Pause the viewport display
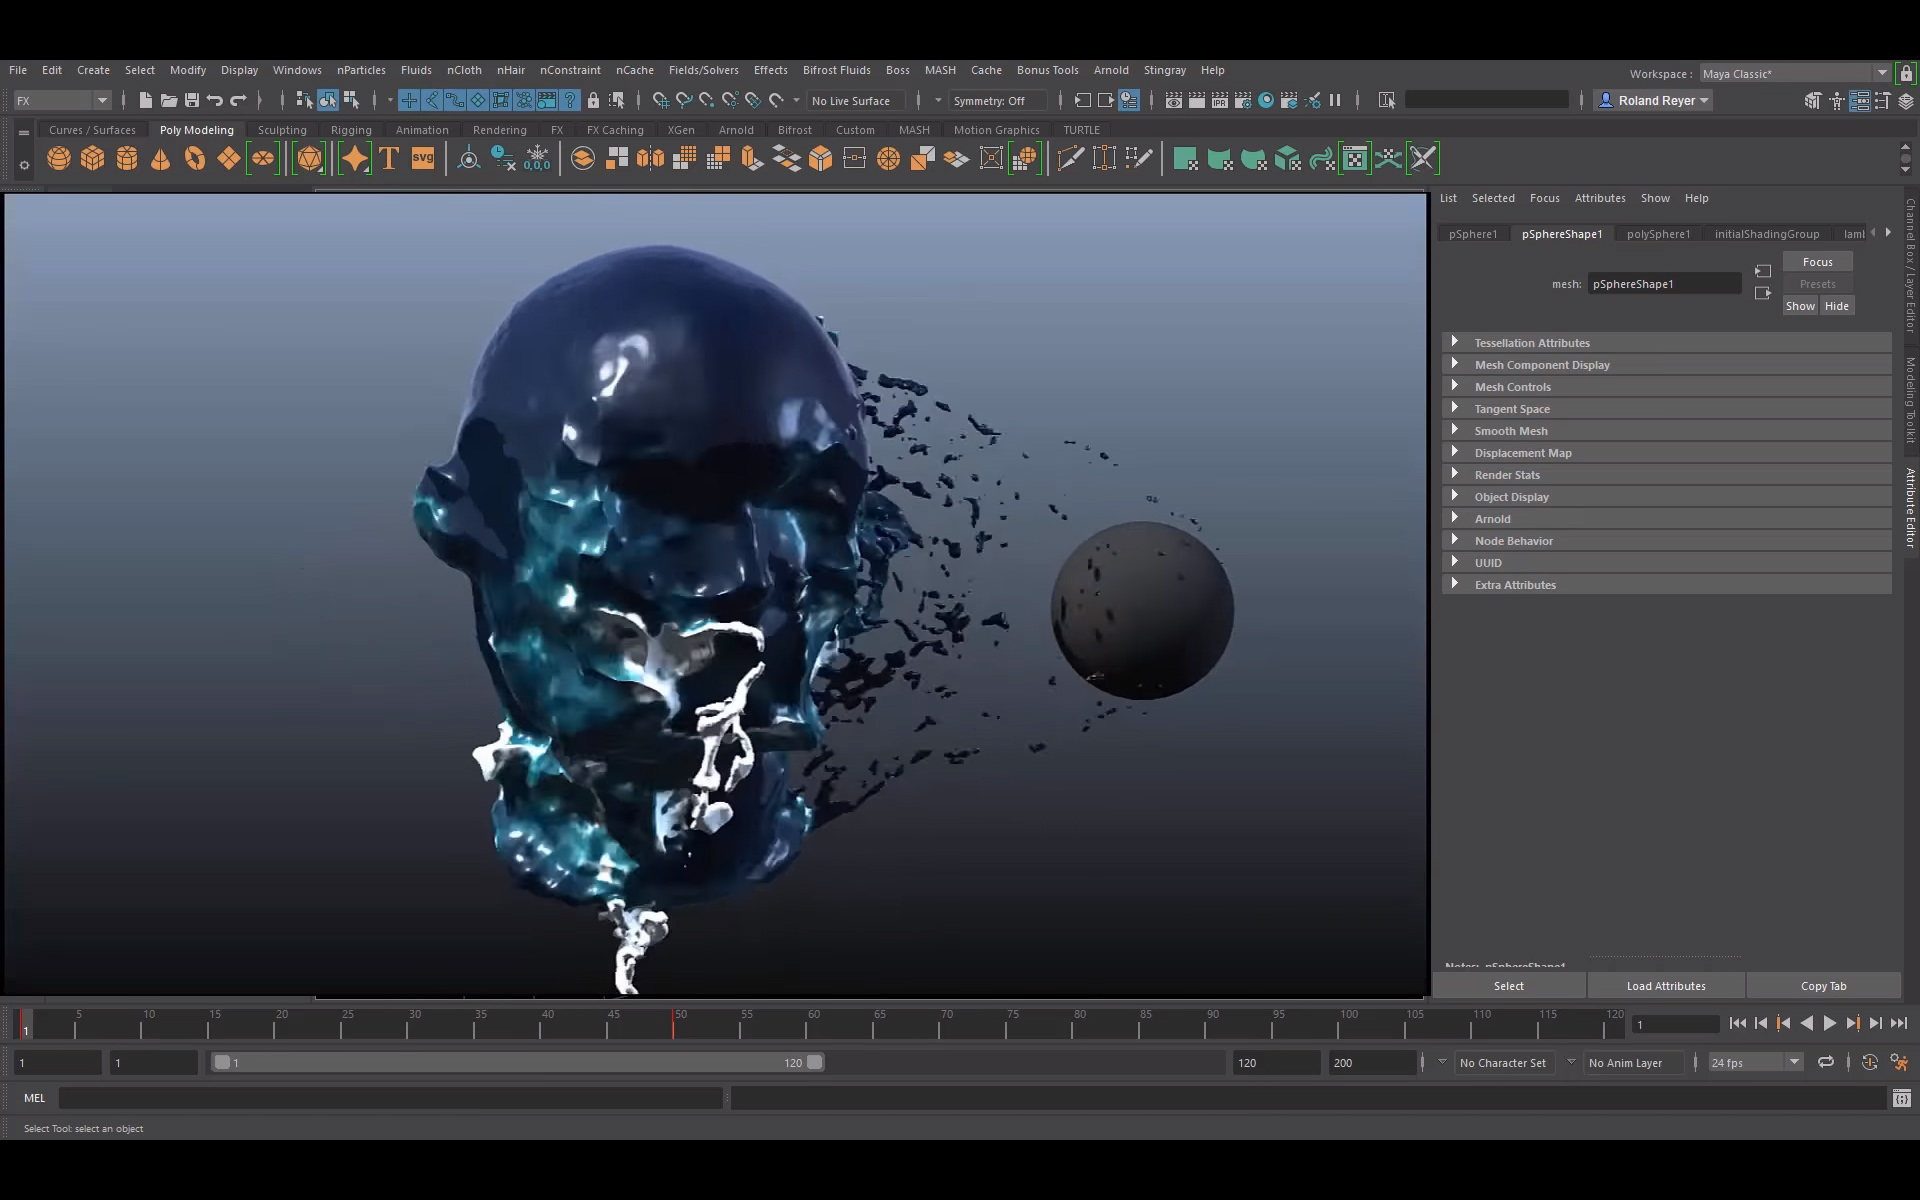This screenshot has width=1920, height=1200. [1336, 100]
